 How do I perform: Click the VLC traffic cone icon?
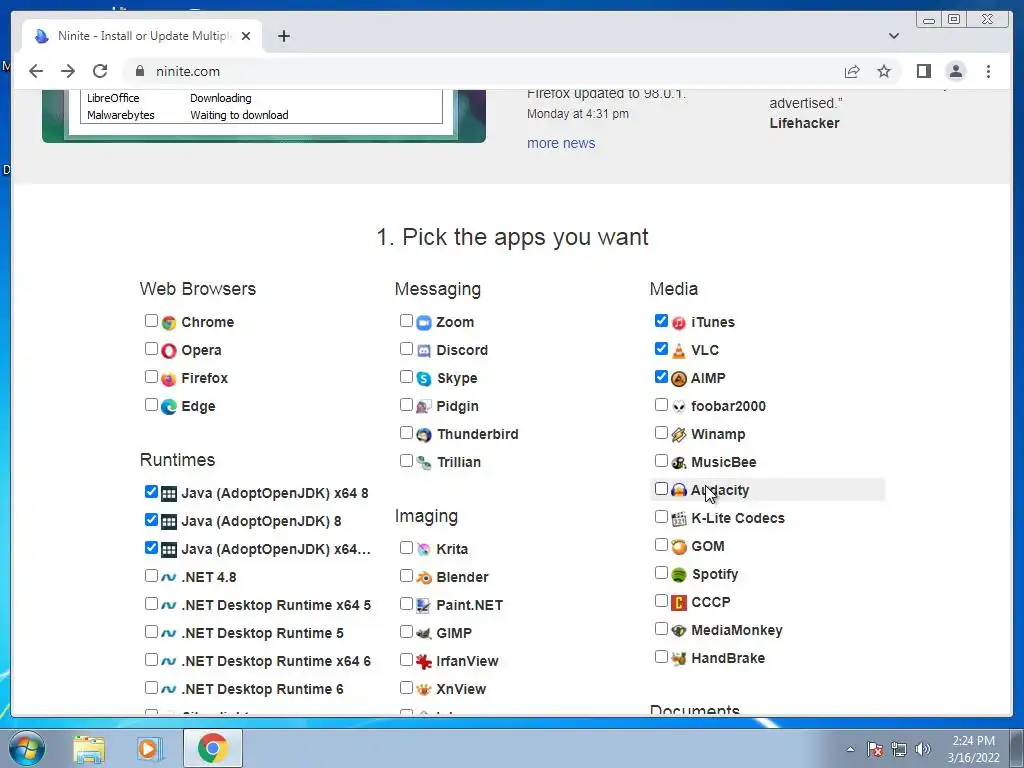679,351
